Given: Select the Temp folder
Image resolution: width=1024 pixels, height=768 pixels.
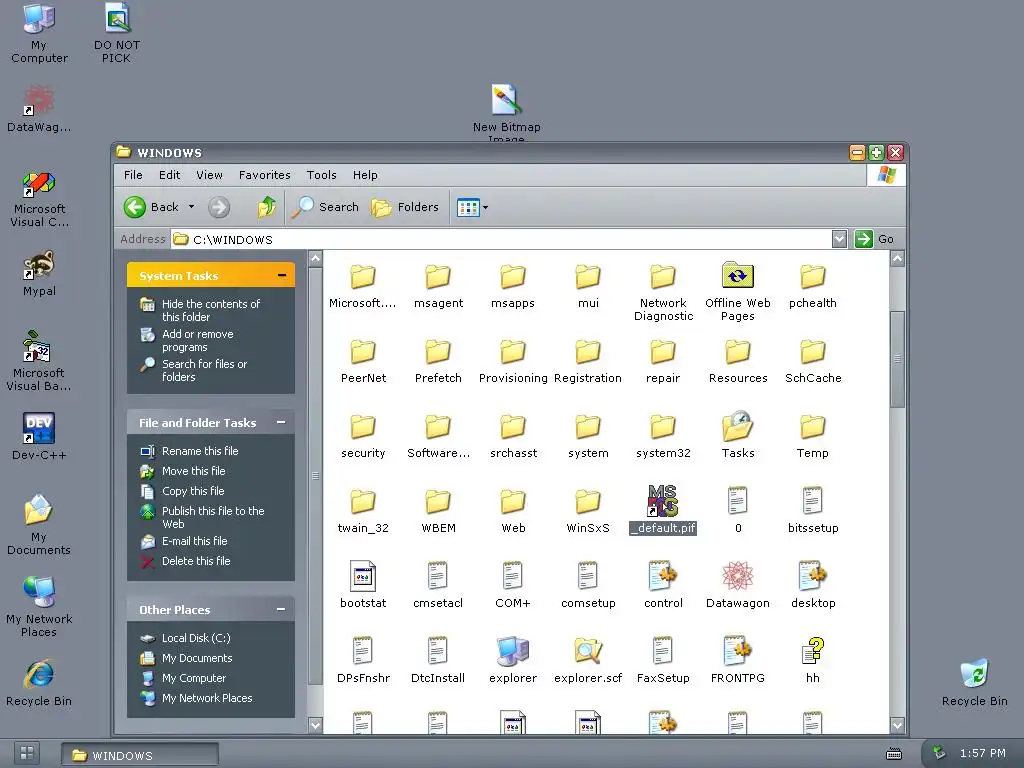Looking at the screenshot, I should coord(813,436).
